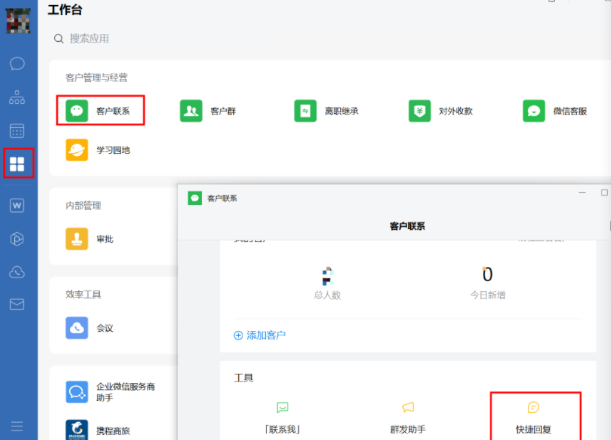The width and height of the screenshot is (611, 440).
Task: Open the 微信客服 app
Action: point(555,111)
